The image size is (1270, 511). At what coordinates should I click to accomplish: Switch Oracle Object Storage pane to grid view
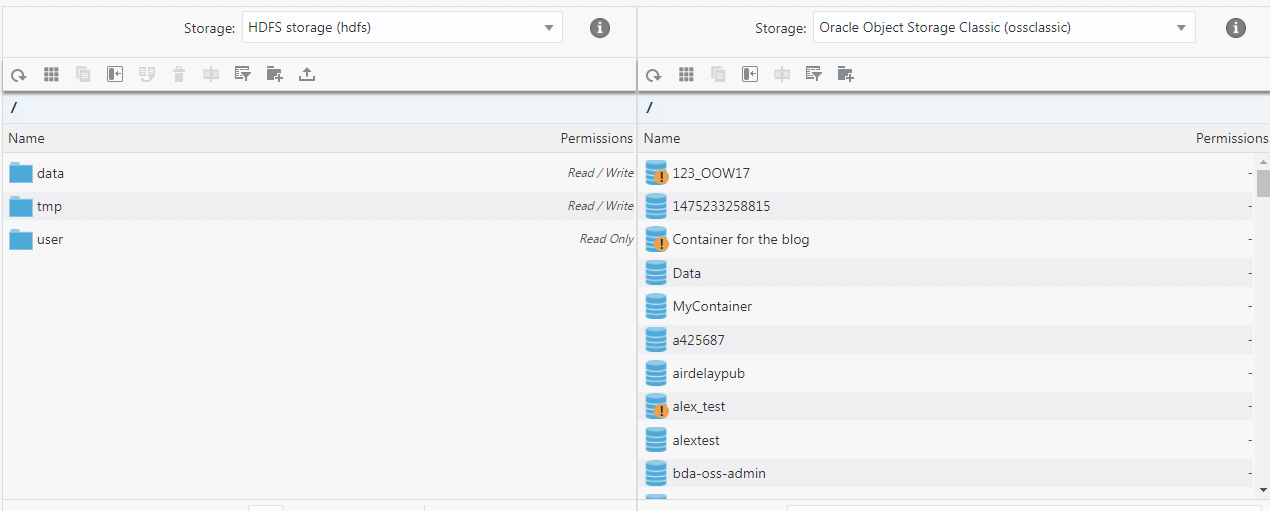[686, 74]
